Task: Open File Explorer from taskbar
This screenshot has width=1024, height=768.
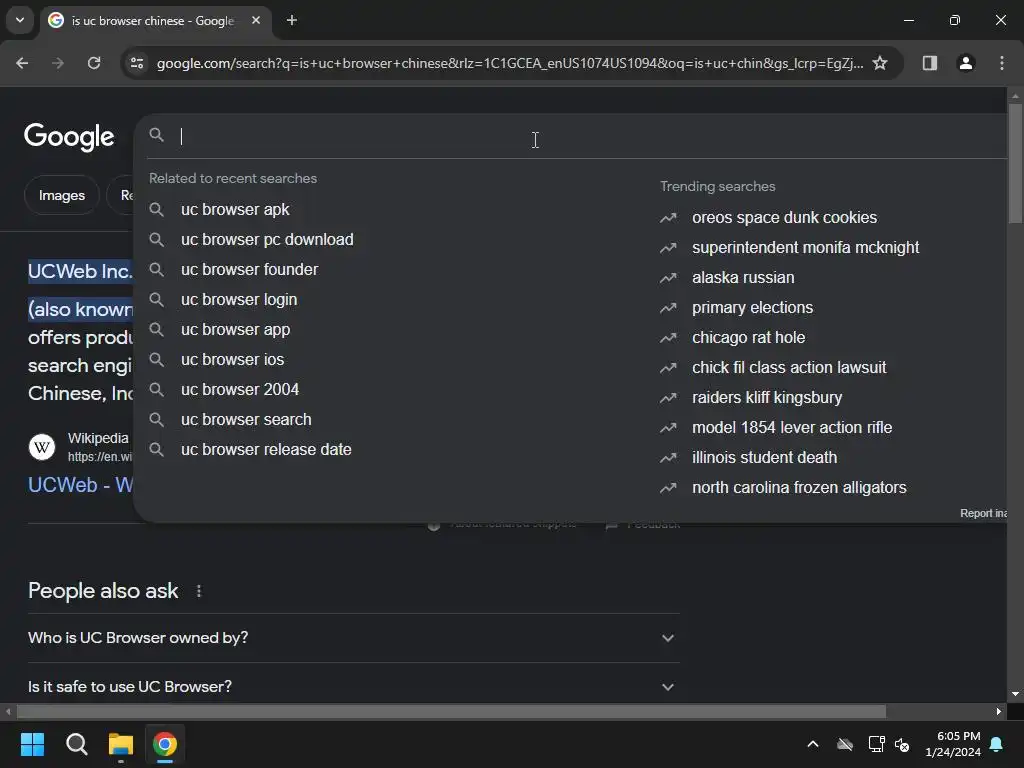Action: point(121,744)
